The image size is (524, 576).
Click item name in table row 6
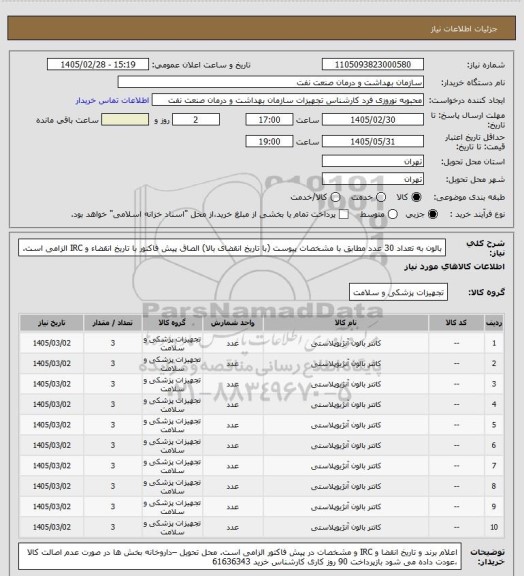tap(346, 446)
